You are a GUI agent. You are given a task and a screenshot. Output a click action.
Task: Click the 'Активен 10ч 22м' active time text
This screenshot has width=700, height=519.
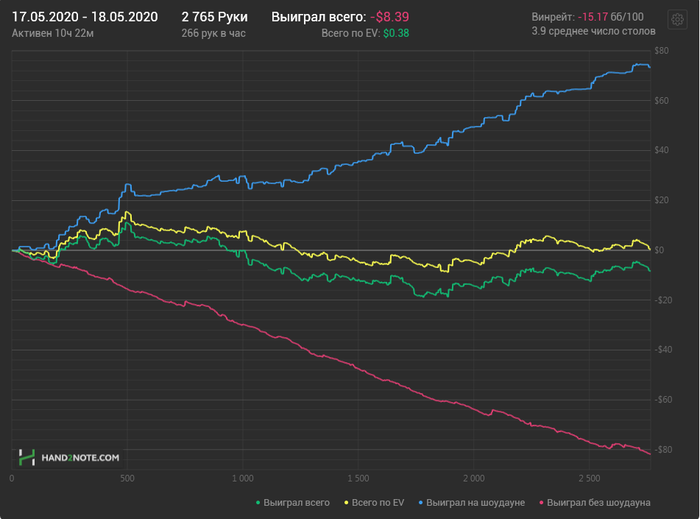53,33
